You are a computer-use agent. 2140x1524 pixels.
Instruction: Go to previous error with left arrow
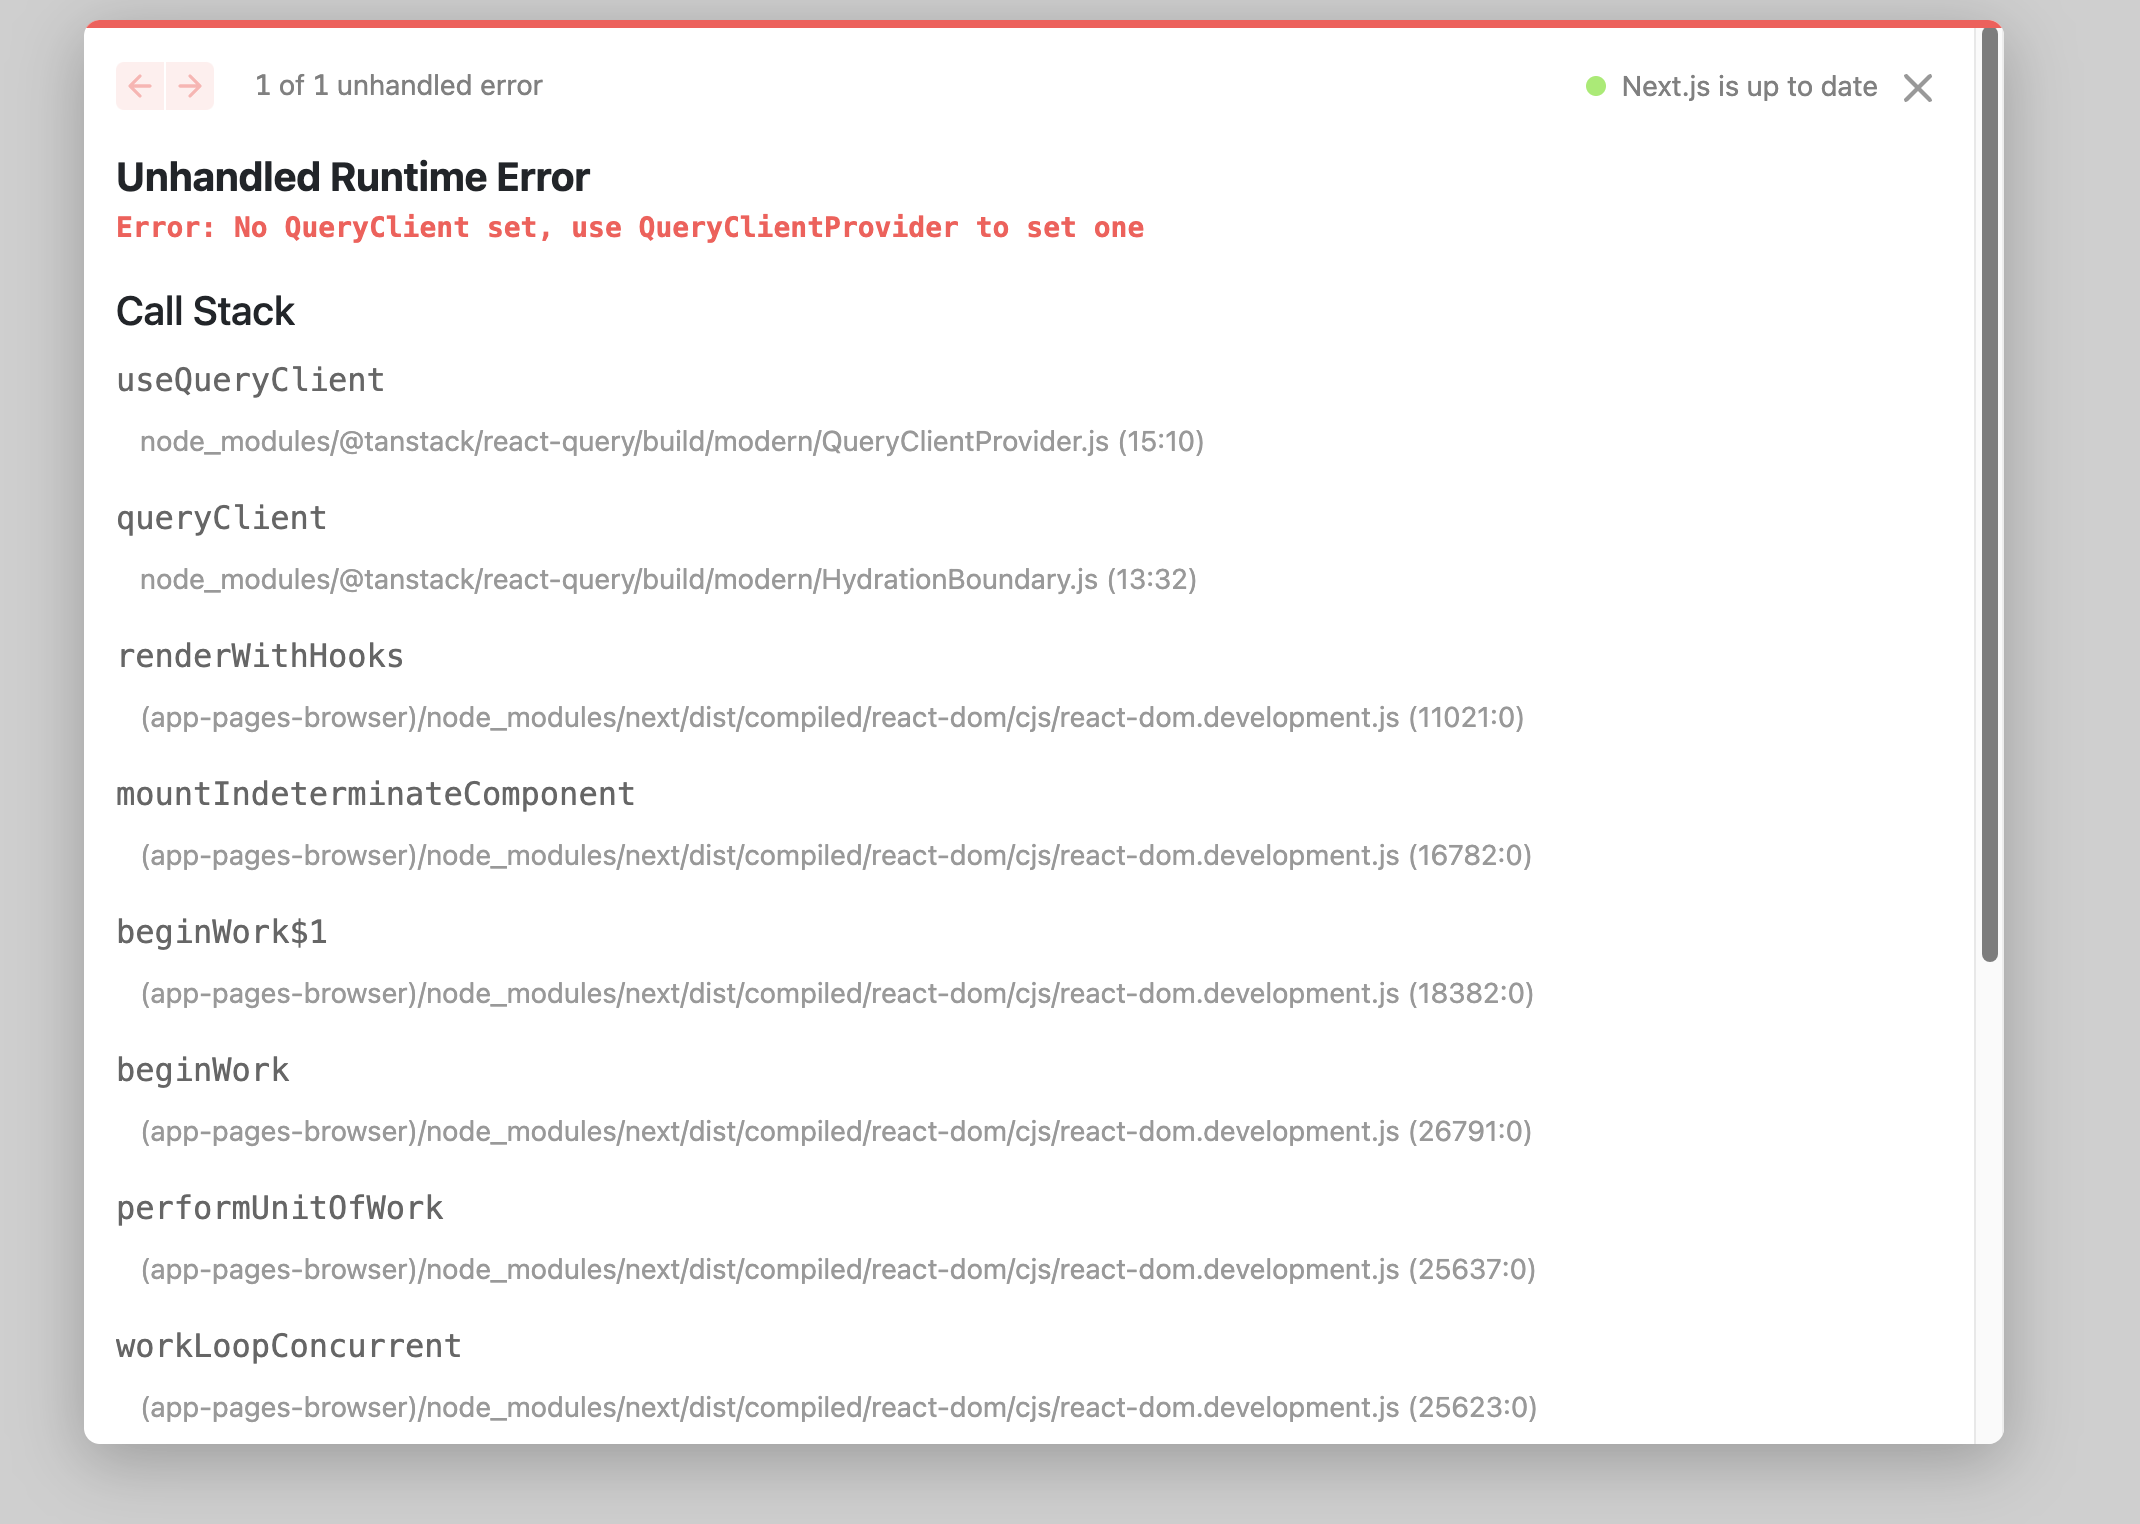[x=140, y=86]
